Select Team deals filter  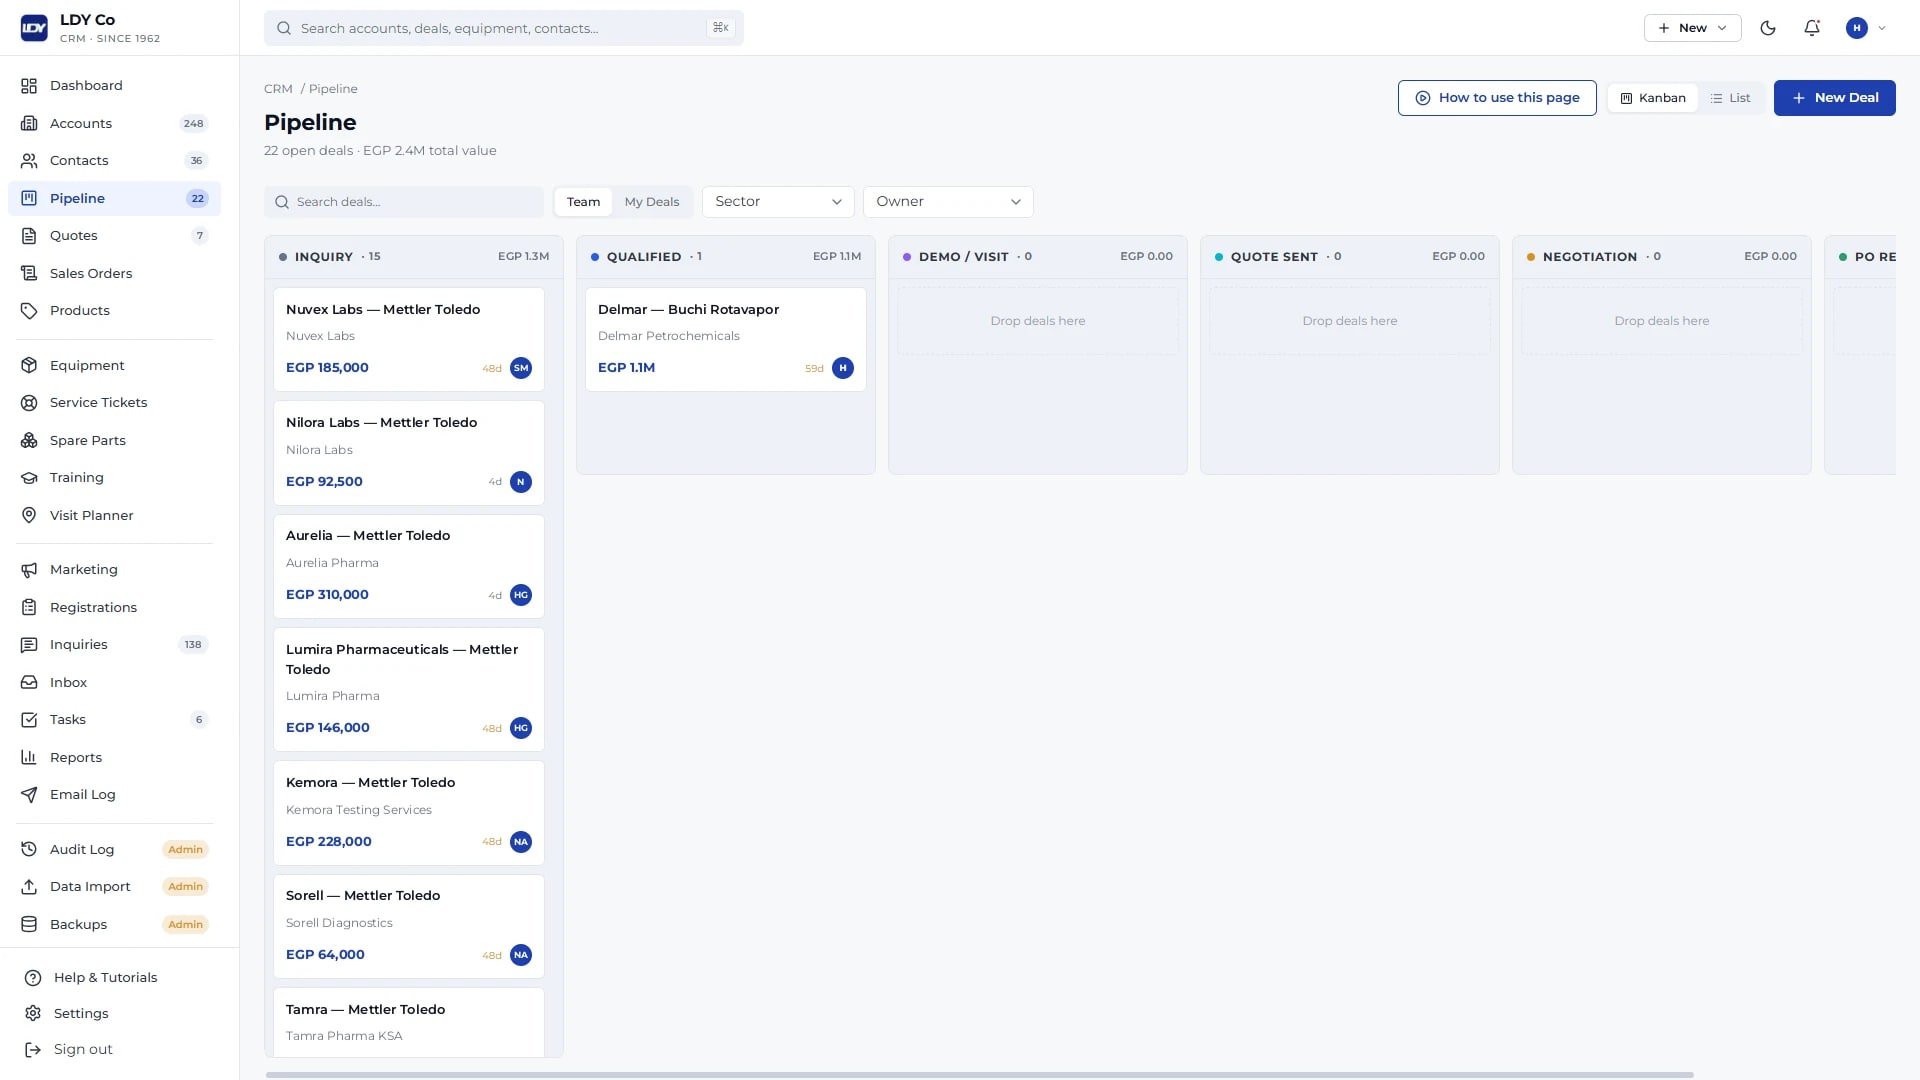(584, 202)
